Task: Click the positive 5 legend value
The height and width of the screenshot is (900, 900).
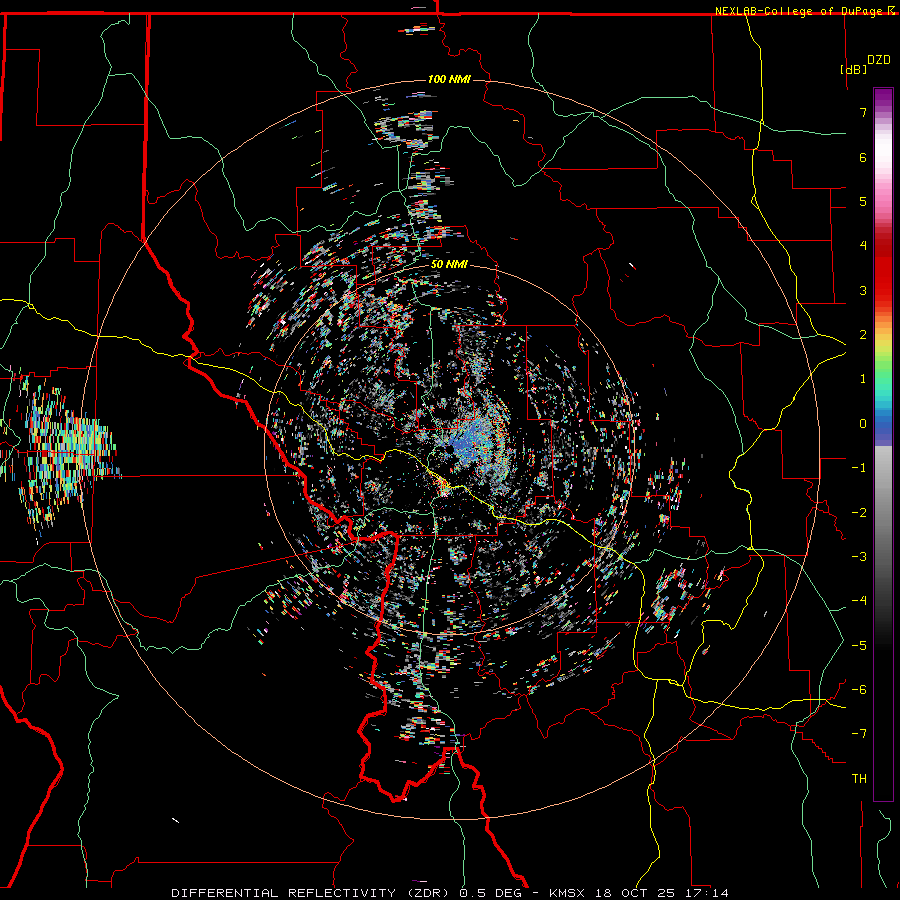Action: click(x=863, y=201)
